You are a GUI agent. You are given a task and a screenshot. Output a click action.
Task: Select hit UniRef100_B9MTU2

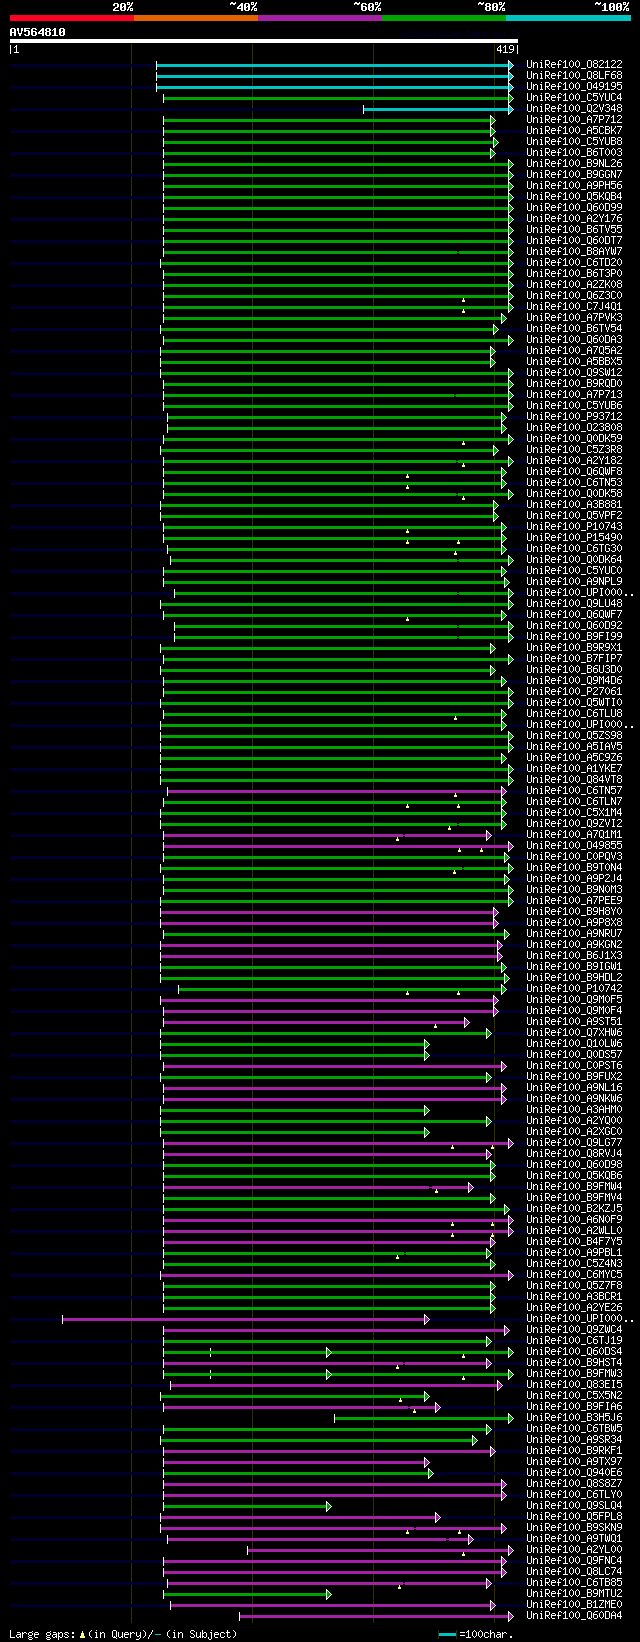(x=574, y=1594)
